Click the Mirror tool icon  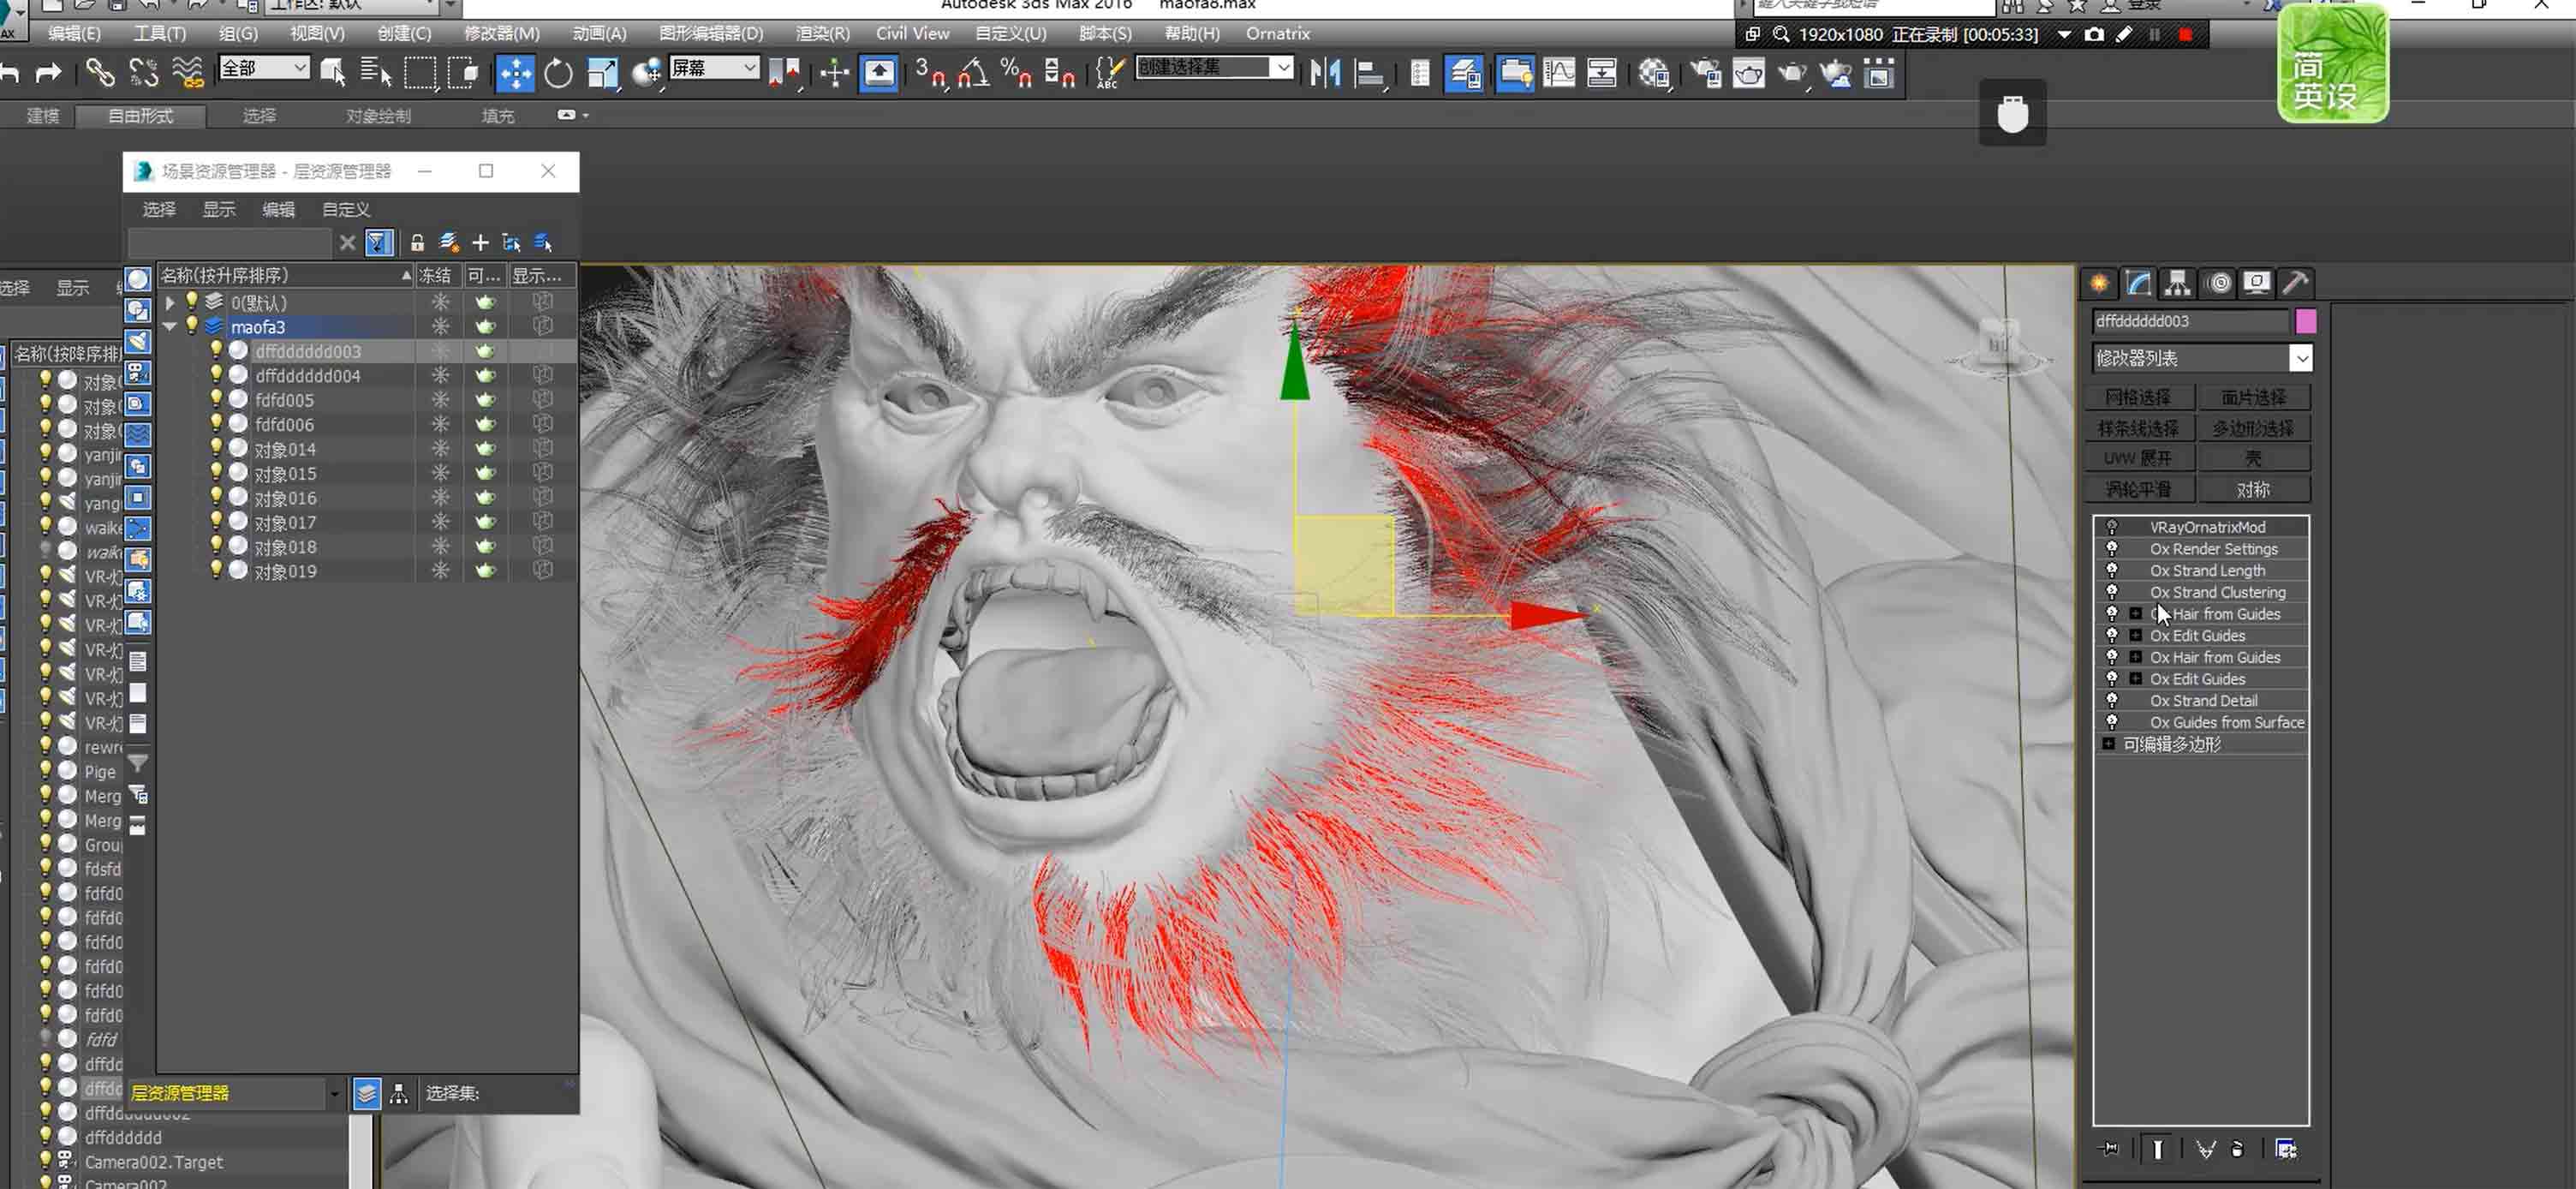click(1325, 73)
